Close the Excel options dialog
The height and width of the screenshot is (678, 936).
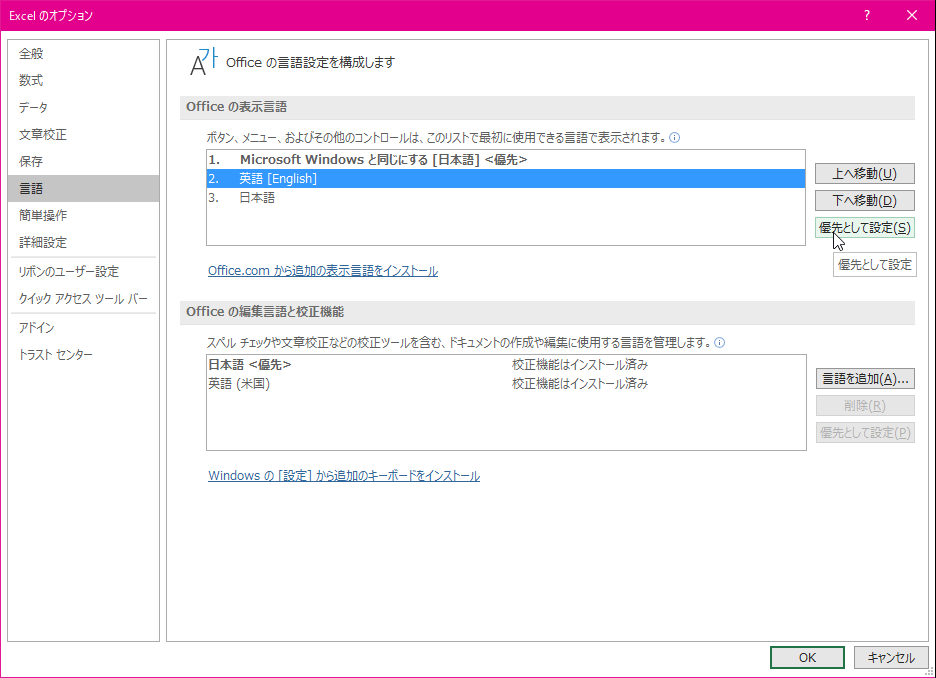point(912,16)
